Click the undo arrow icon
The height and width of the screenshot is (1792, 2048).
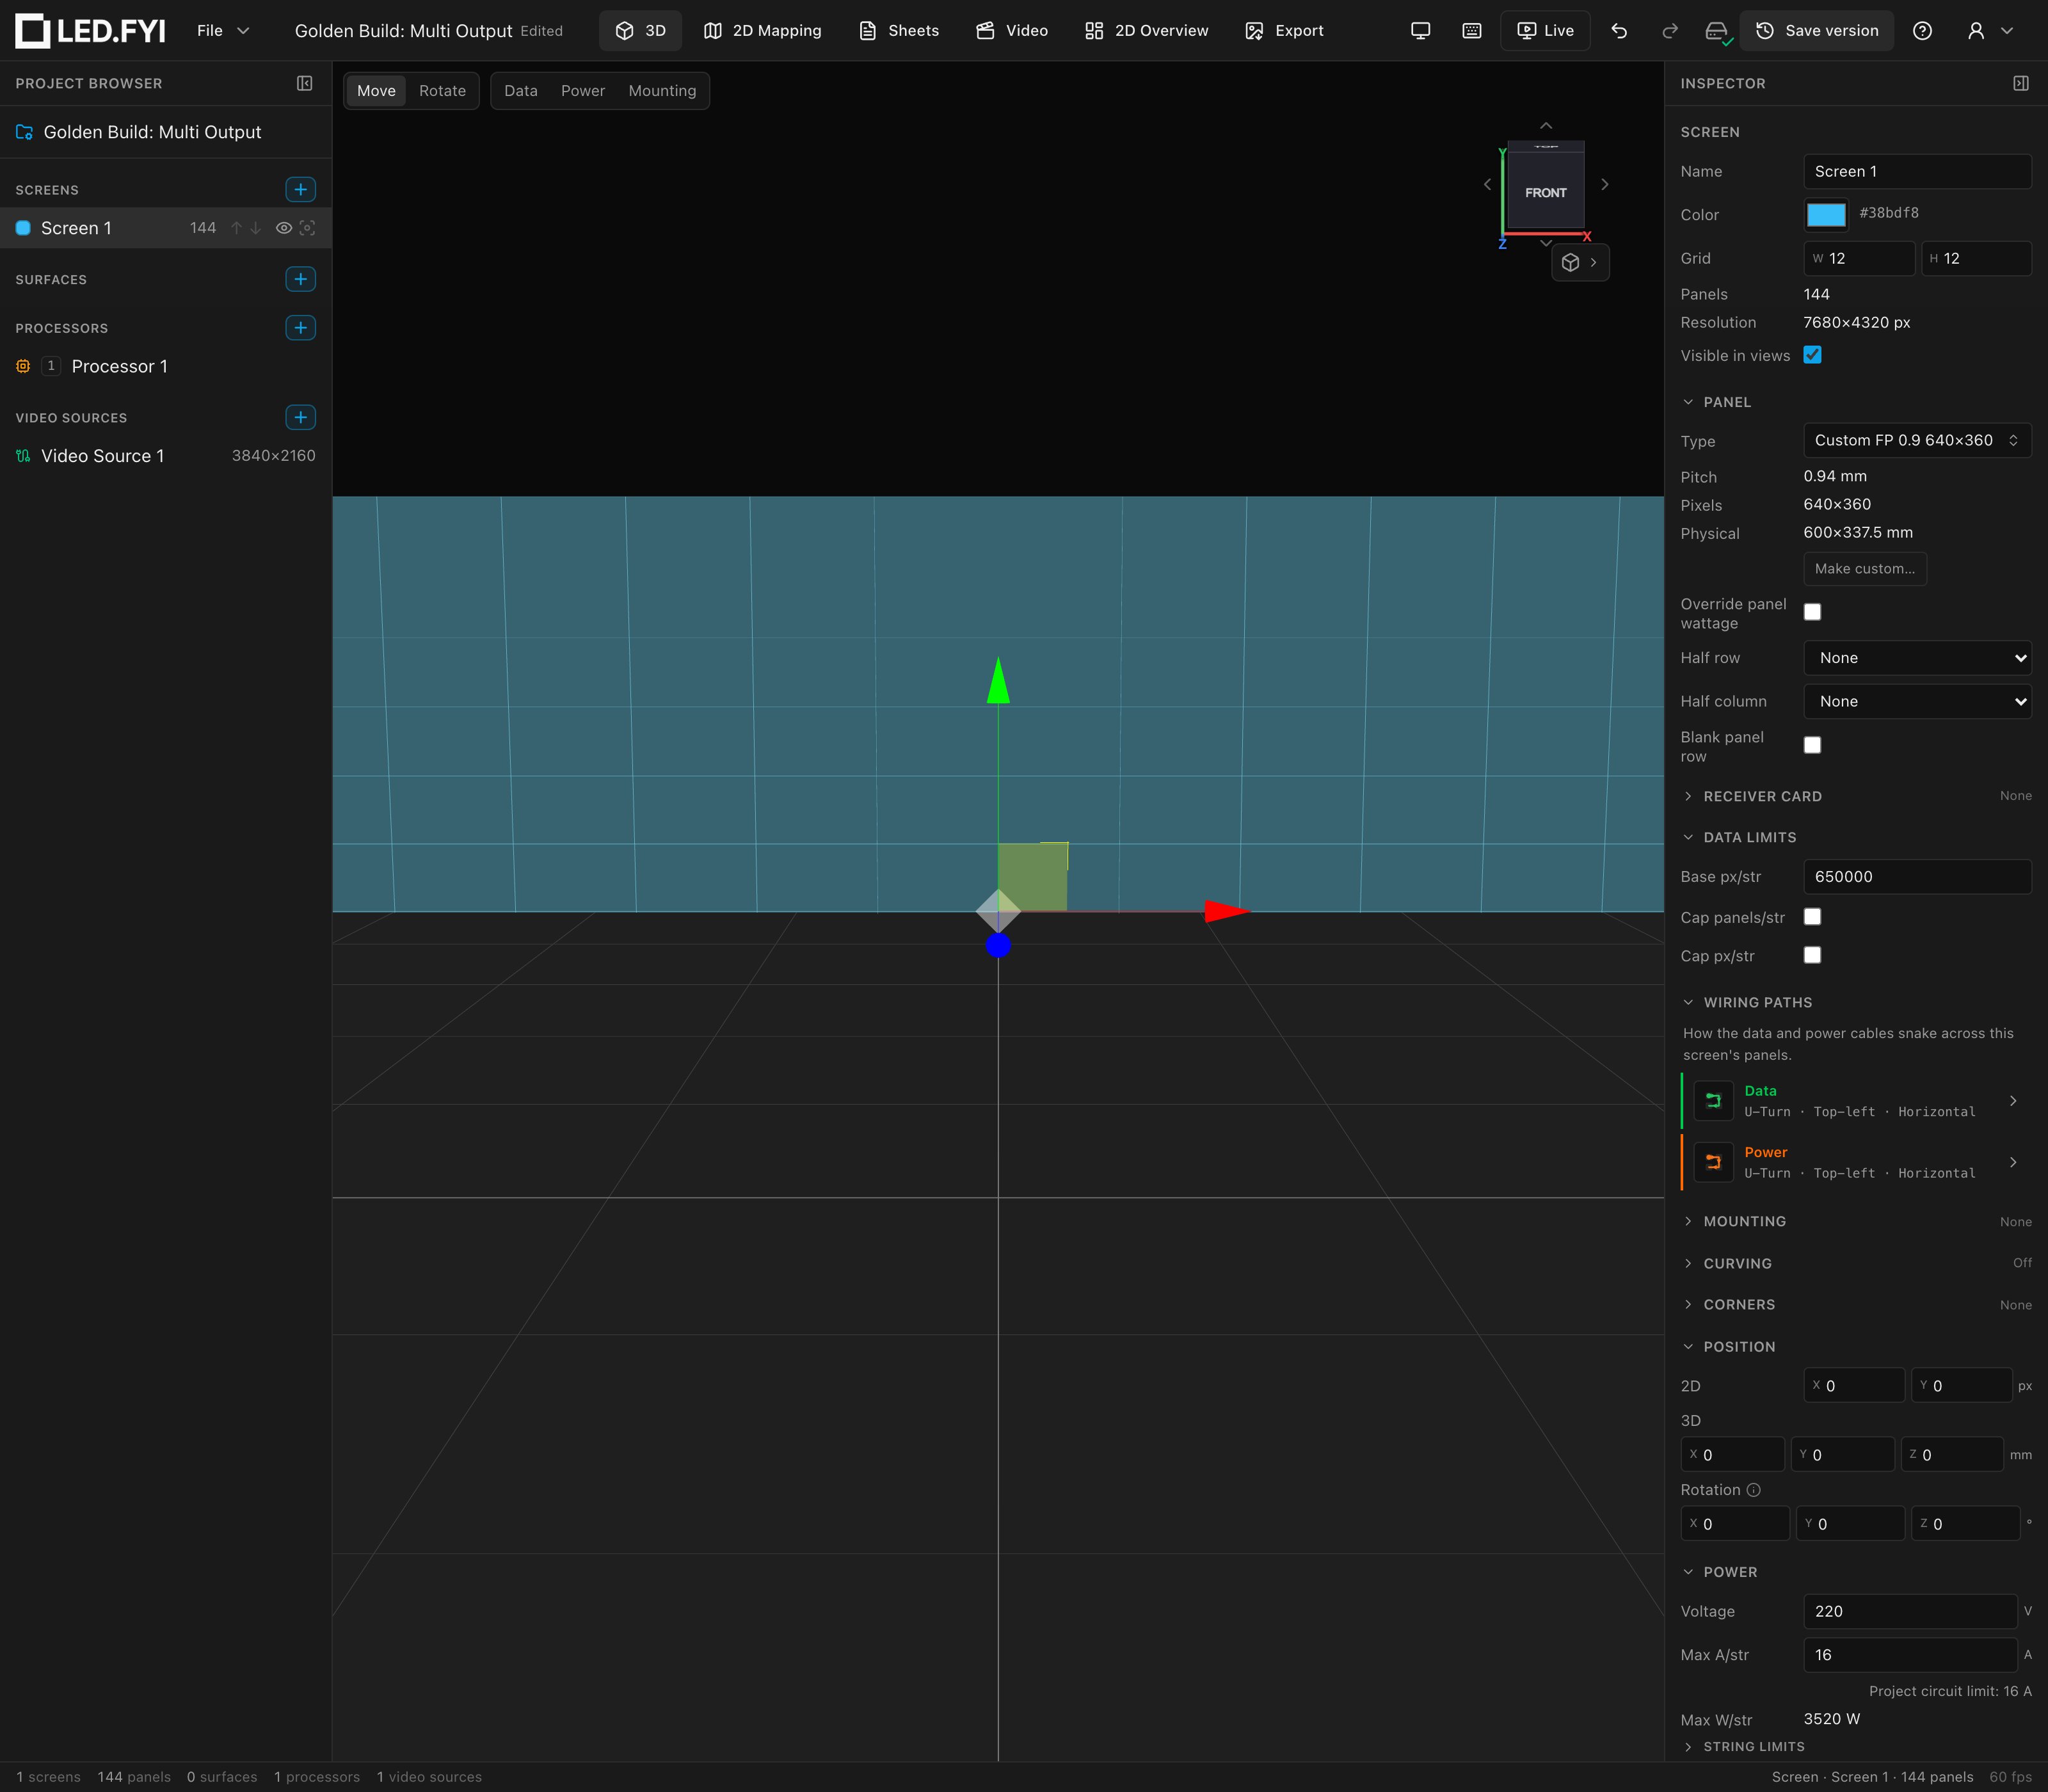point(1619,31)
